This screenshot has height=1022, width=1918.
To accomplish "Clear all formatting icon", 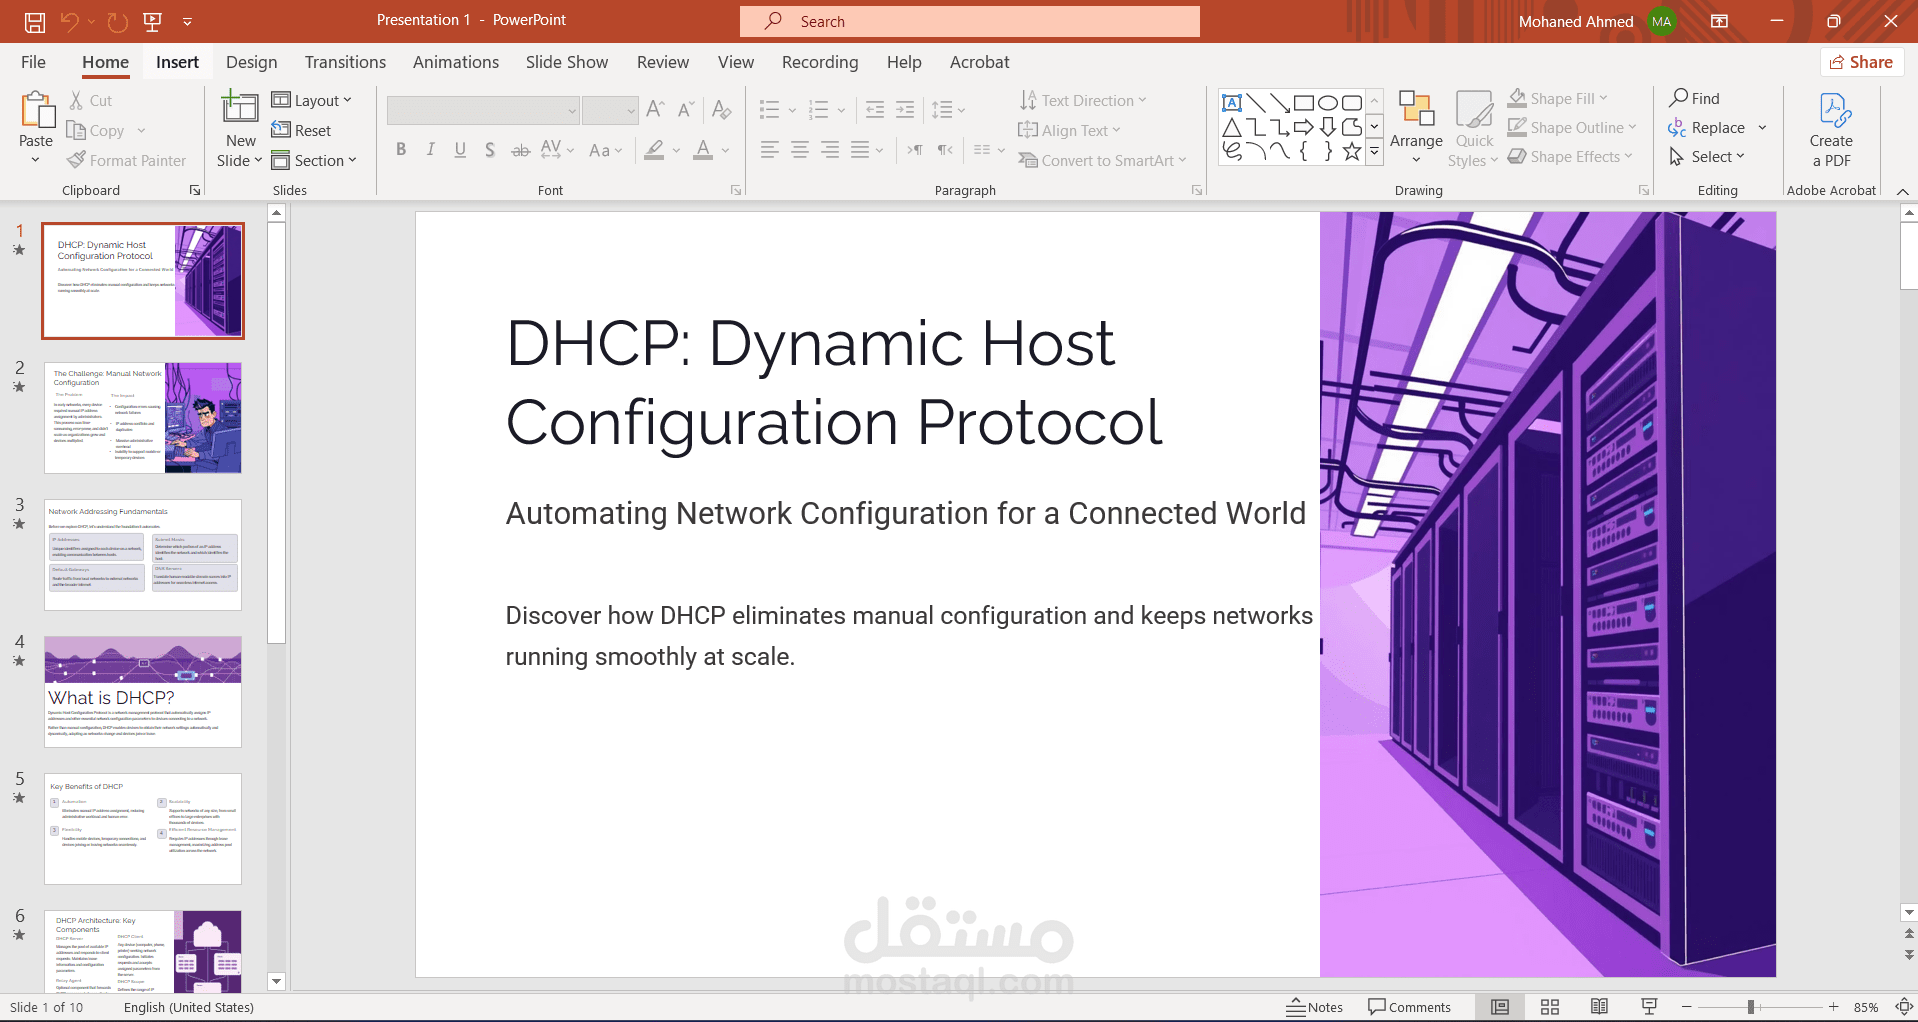I will [x=722, y=109].
